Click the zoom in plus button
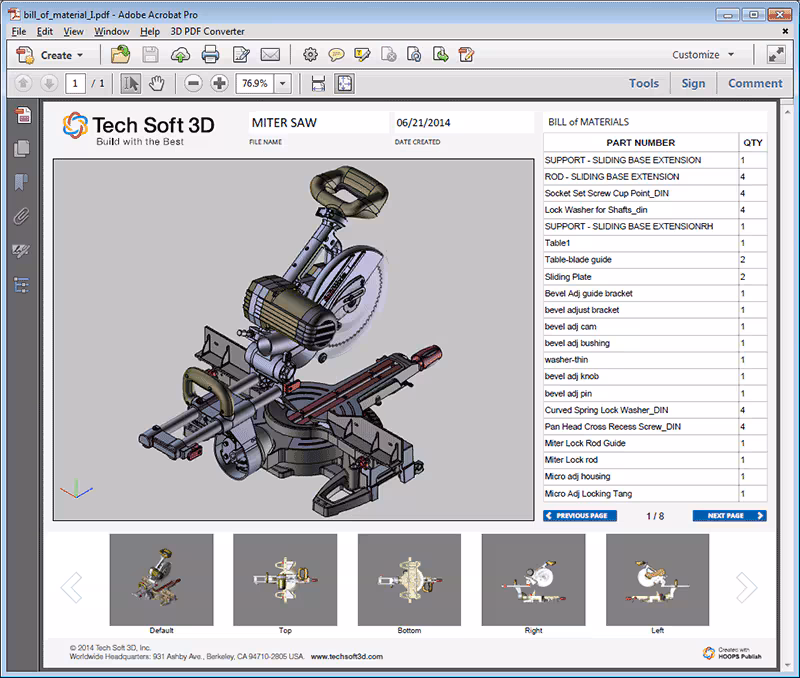The width and height of the screenshot is (800, 678). point(219,83)
